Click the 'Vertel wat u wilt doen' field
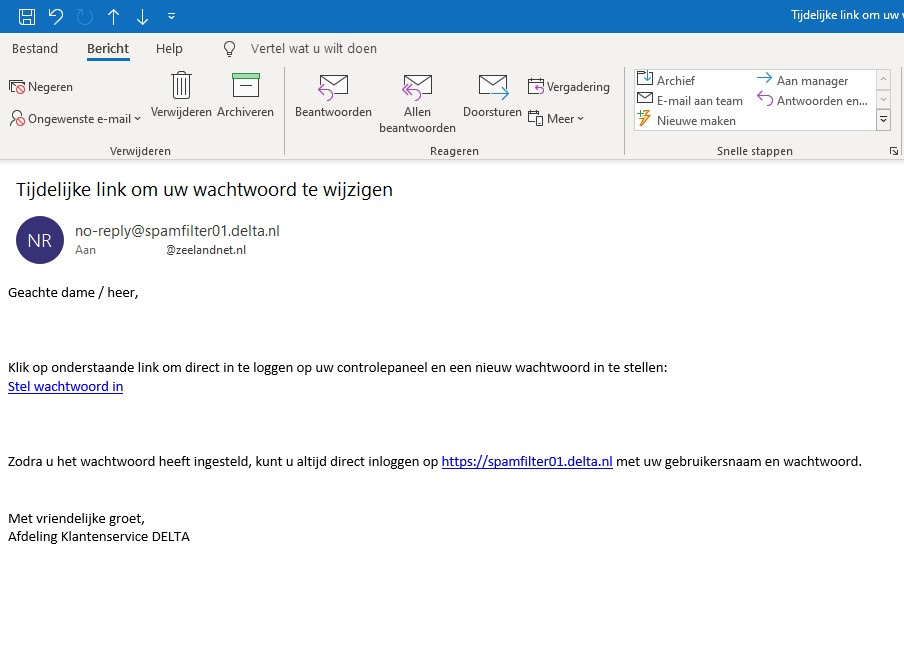This screenshot has height=649, width=904. [314, 48]
